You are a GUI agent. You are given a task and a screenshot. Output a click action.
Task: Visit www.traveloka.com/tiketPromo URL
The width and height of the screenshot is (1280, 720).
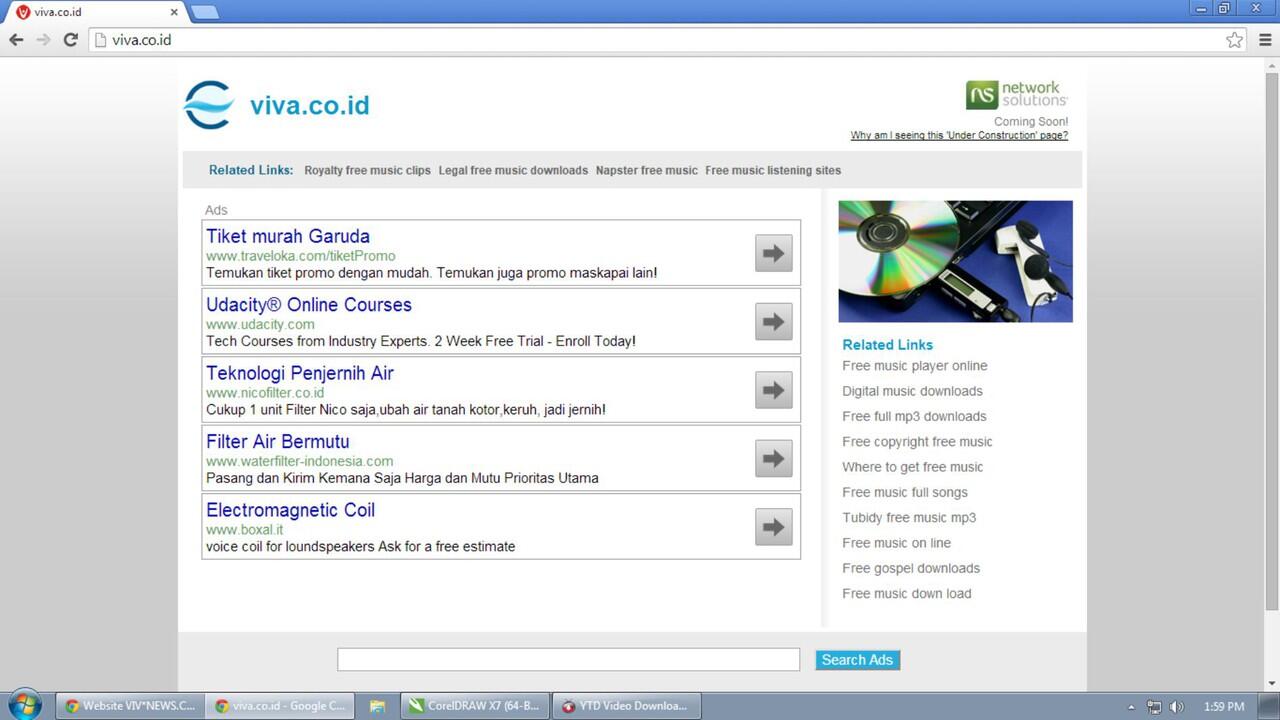coord(301,256)
